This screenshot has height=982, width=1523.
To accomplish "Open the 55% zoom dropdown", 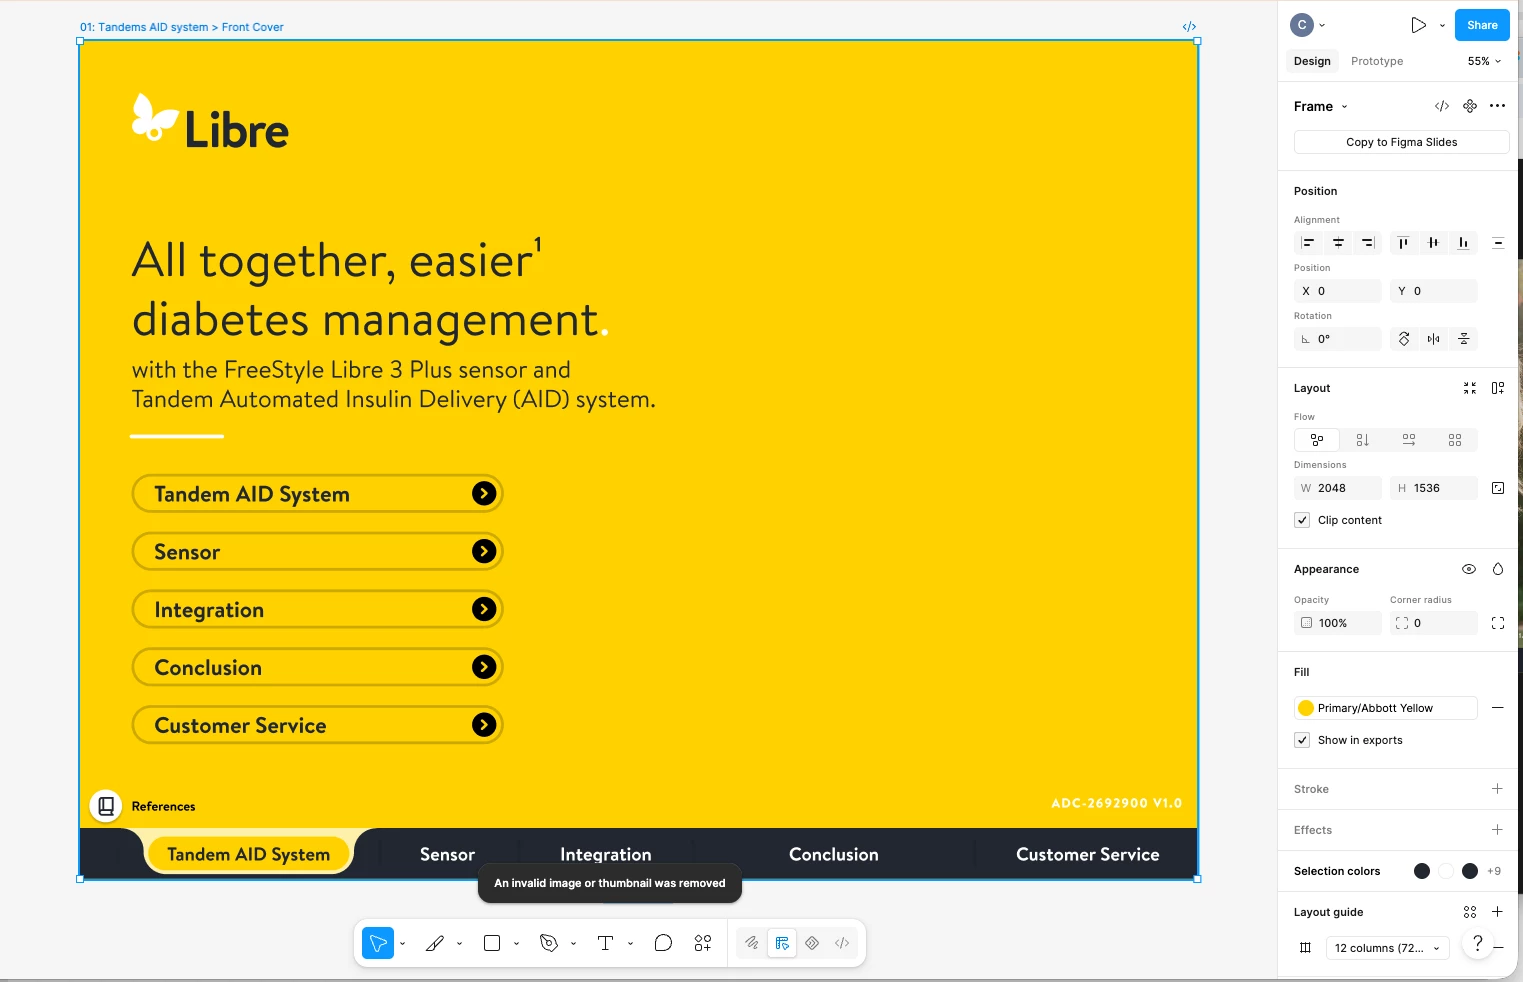I will click(1485, 61).
